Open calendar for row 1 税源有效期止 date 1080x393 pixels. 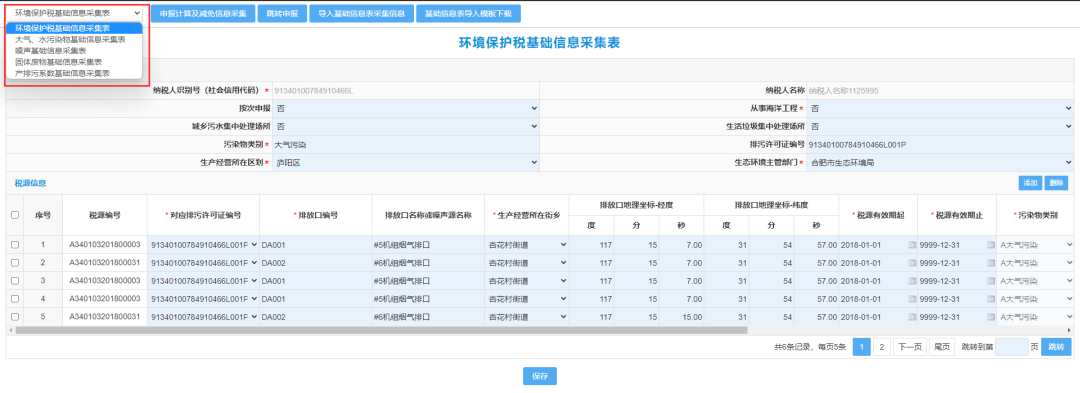pyautogui.click(x=991, y=245)
